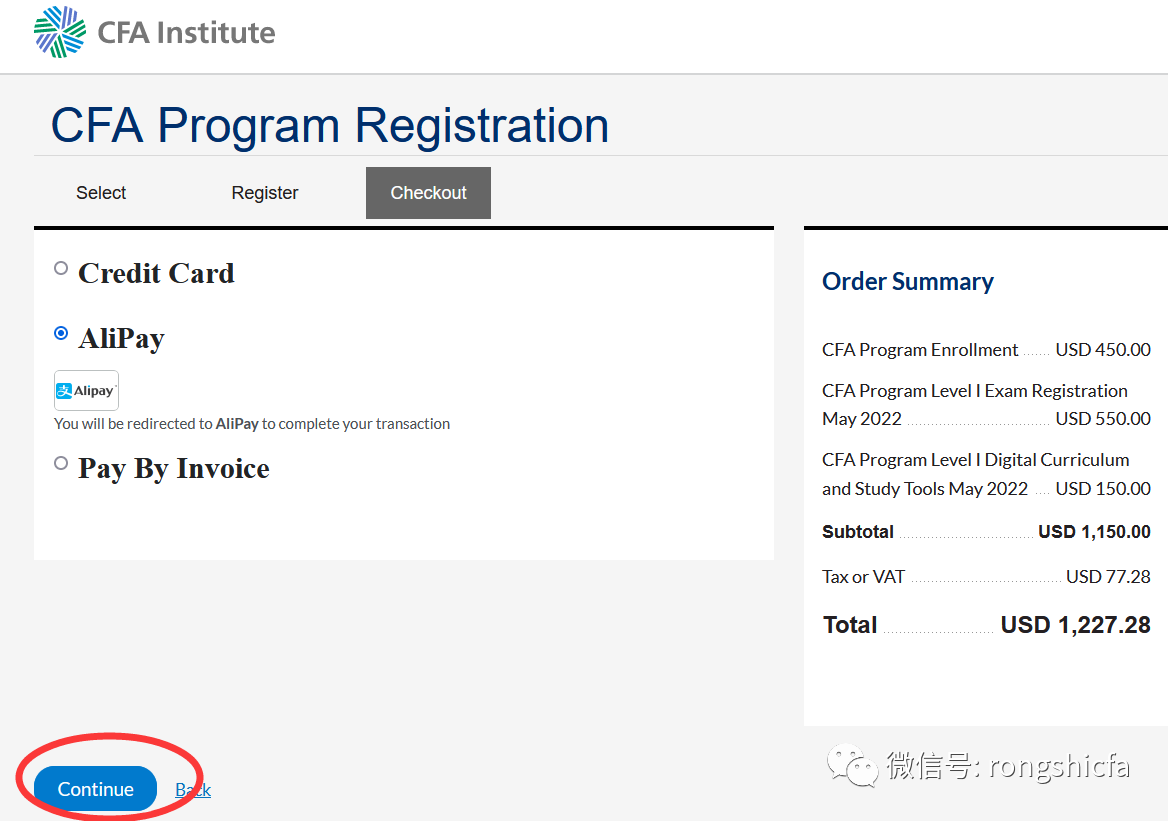Open the Checkout tab

[428, 193]
